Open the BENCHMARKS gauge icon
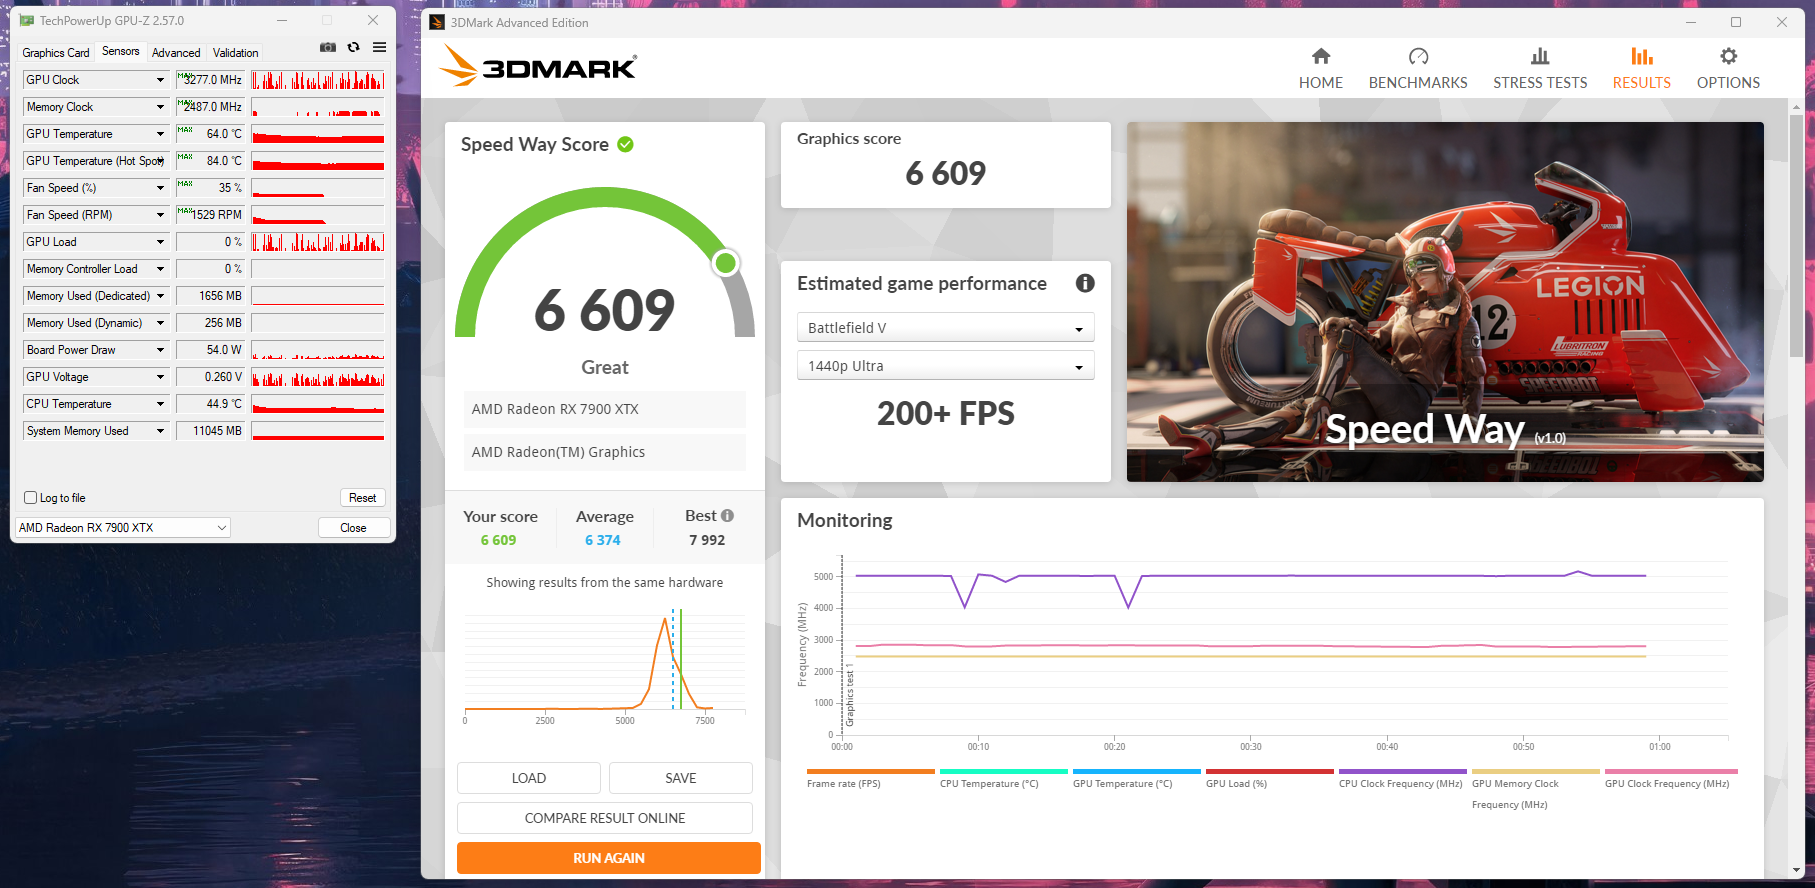This screenshot has height=888, width=1815. [1418, 56]
